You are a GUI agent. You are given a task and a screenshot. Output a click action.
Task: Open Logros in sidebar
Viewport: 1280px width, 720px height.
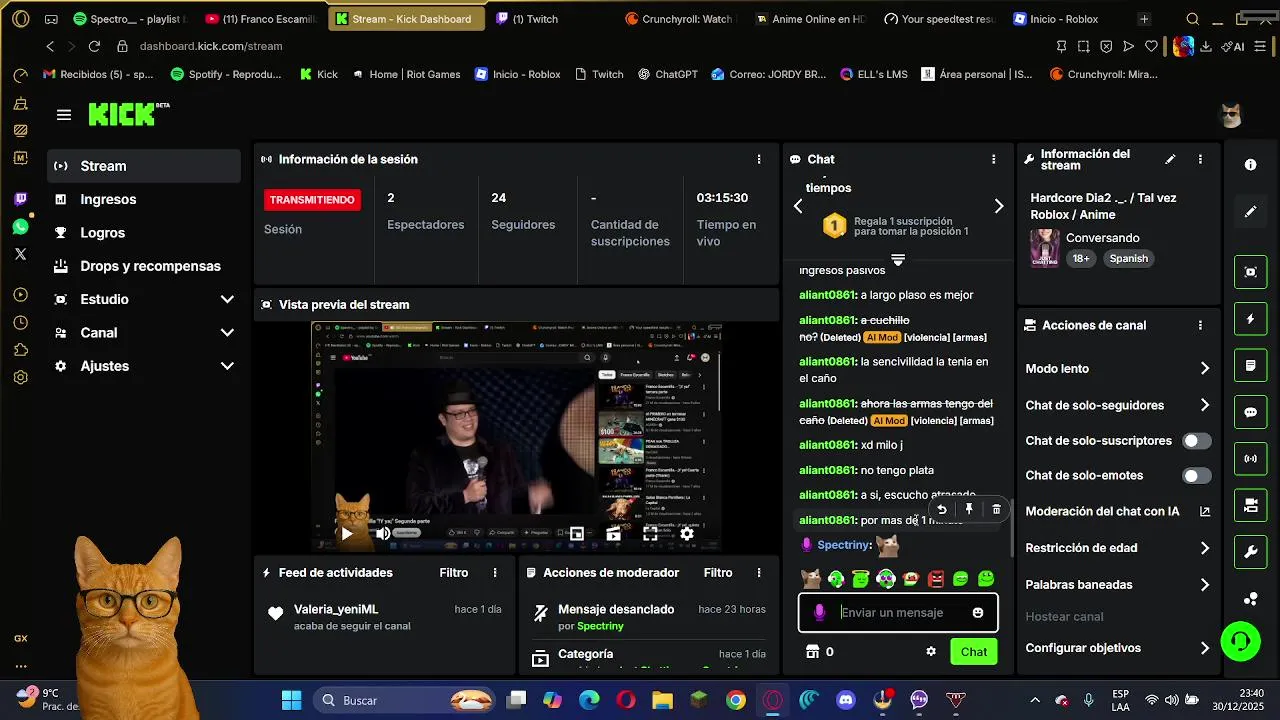(x=144, y=233)
